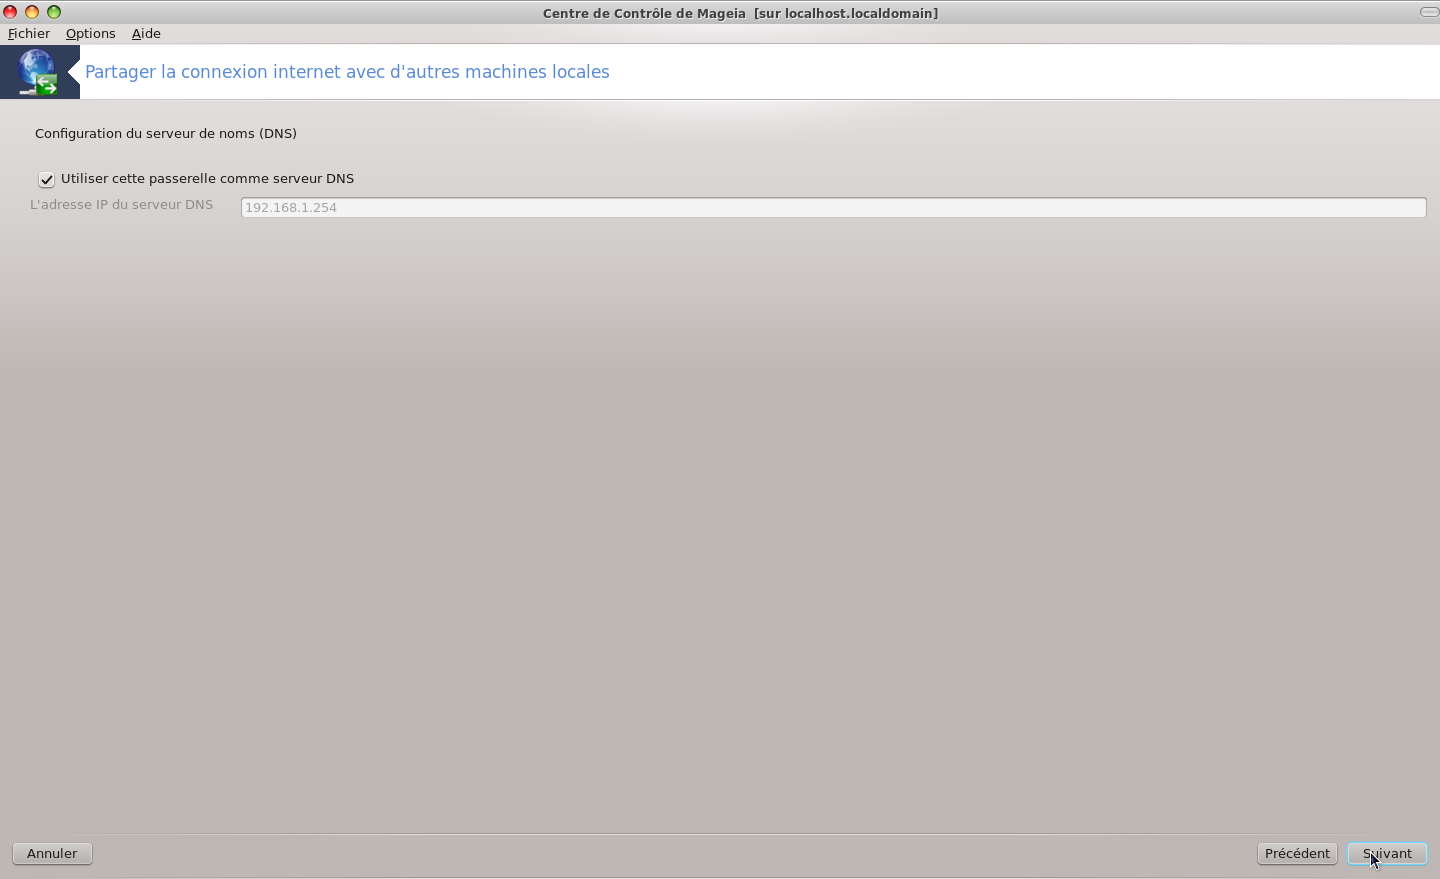Click the pill-shaped titlebar button at right
The width and height of the screenshot is (1440, 879).
[1429, 12]
